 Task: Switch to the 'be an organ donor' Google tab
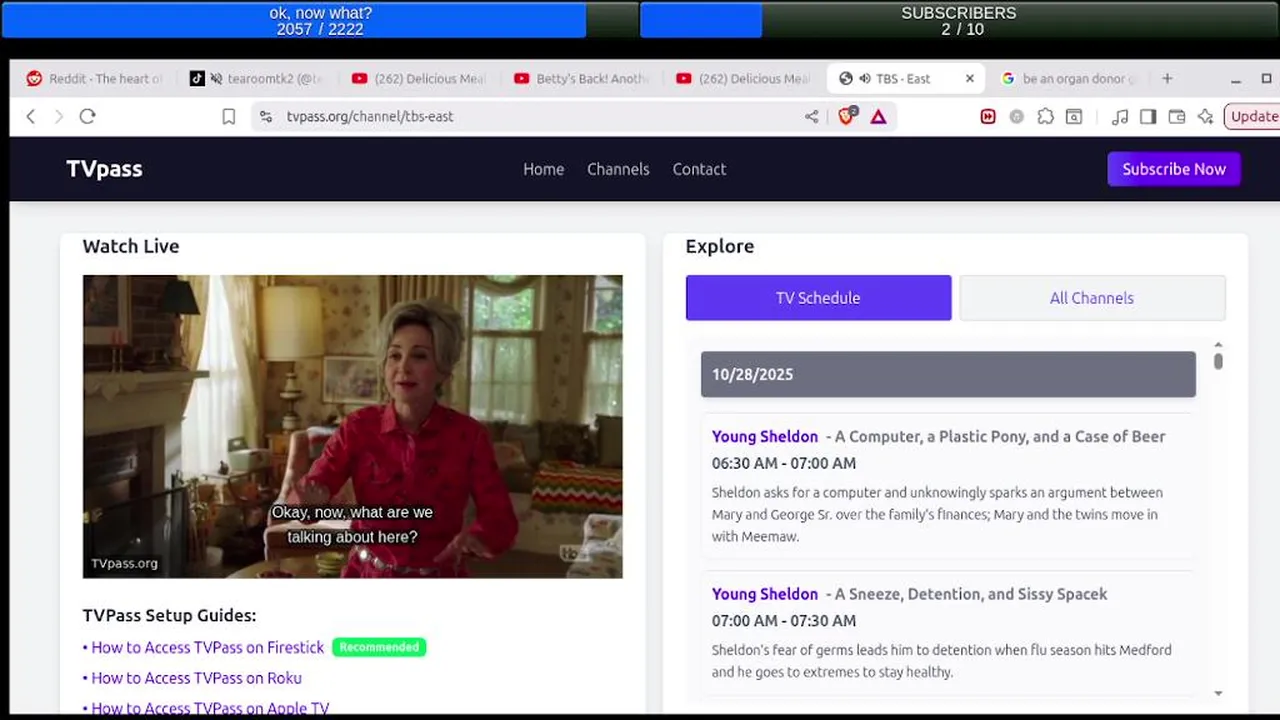pos(1070,78)
